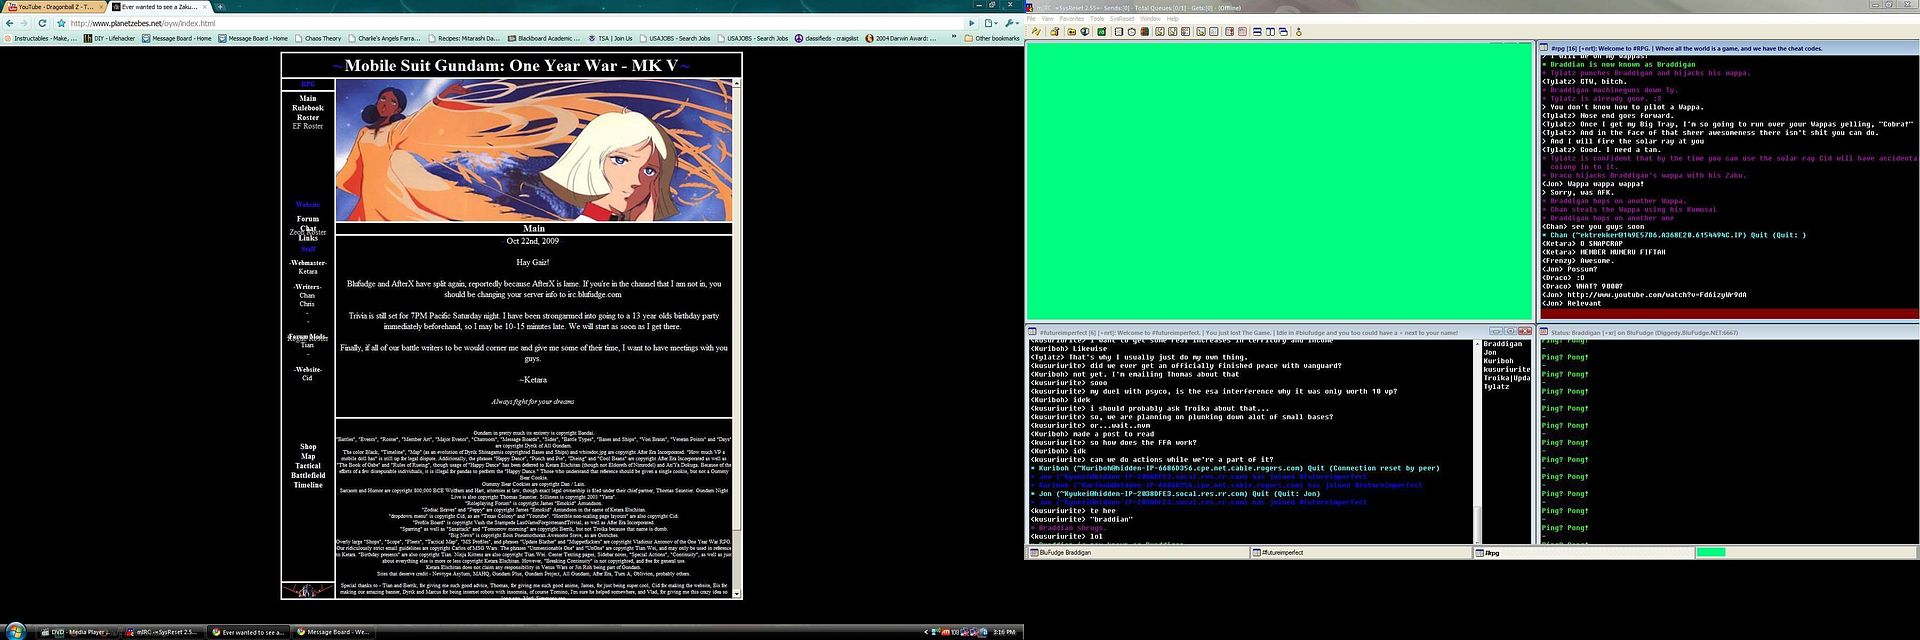Click the mIRC DCC chat icon
The width and height of the screenshot is (1920, 640).
click(x=1172, y=31)
